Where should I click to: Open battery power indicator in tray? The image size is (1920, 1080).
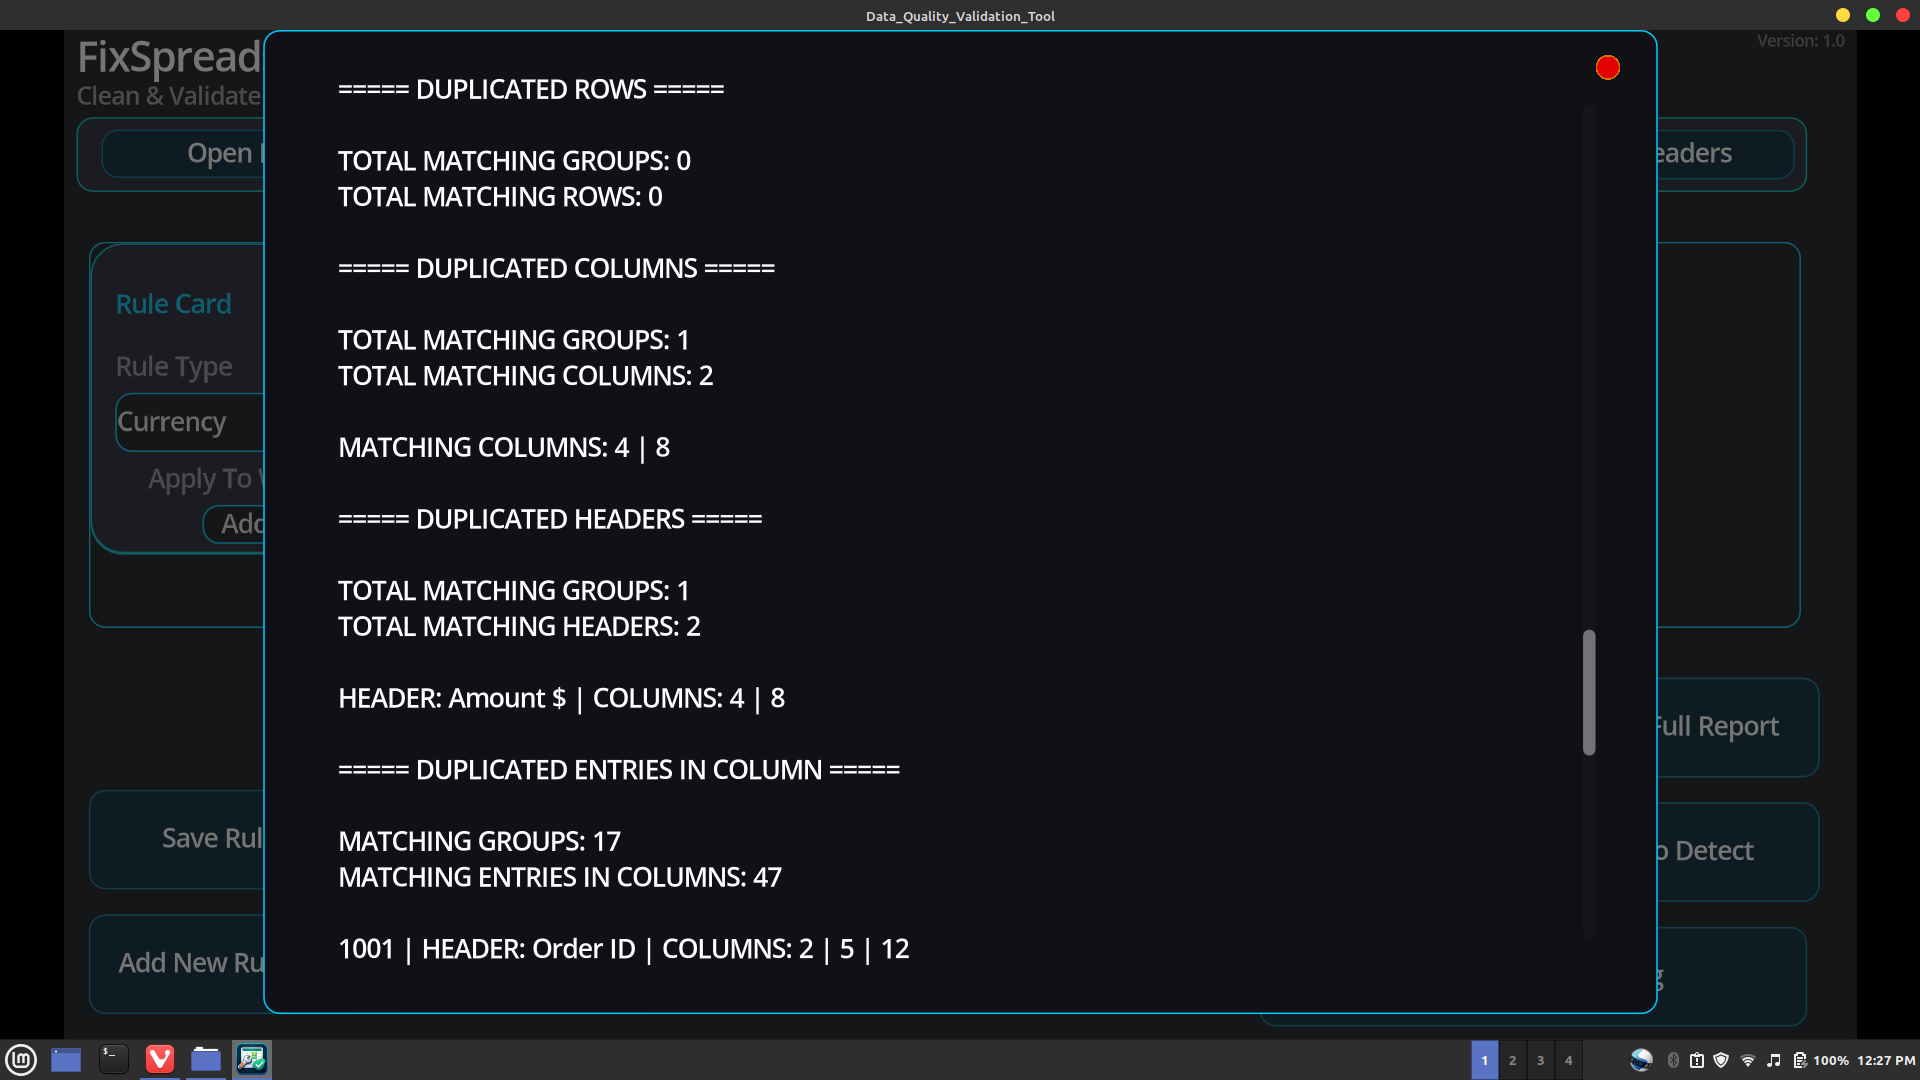(1799, 1060)
